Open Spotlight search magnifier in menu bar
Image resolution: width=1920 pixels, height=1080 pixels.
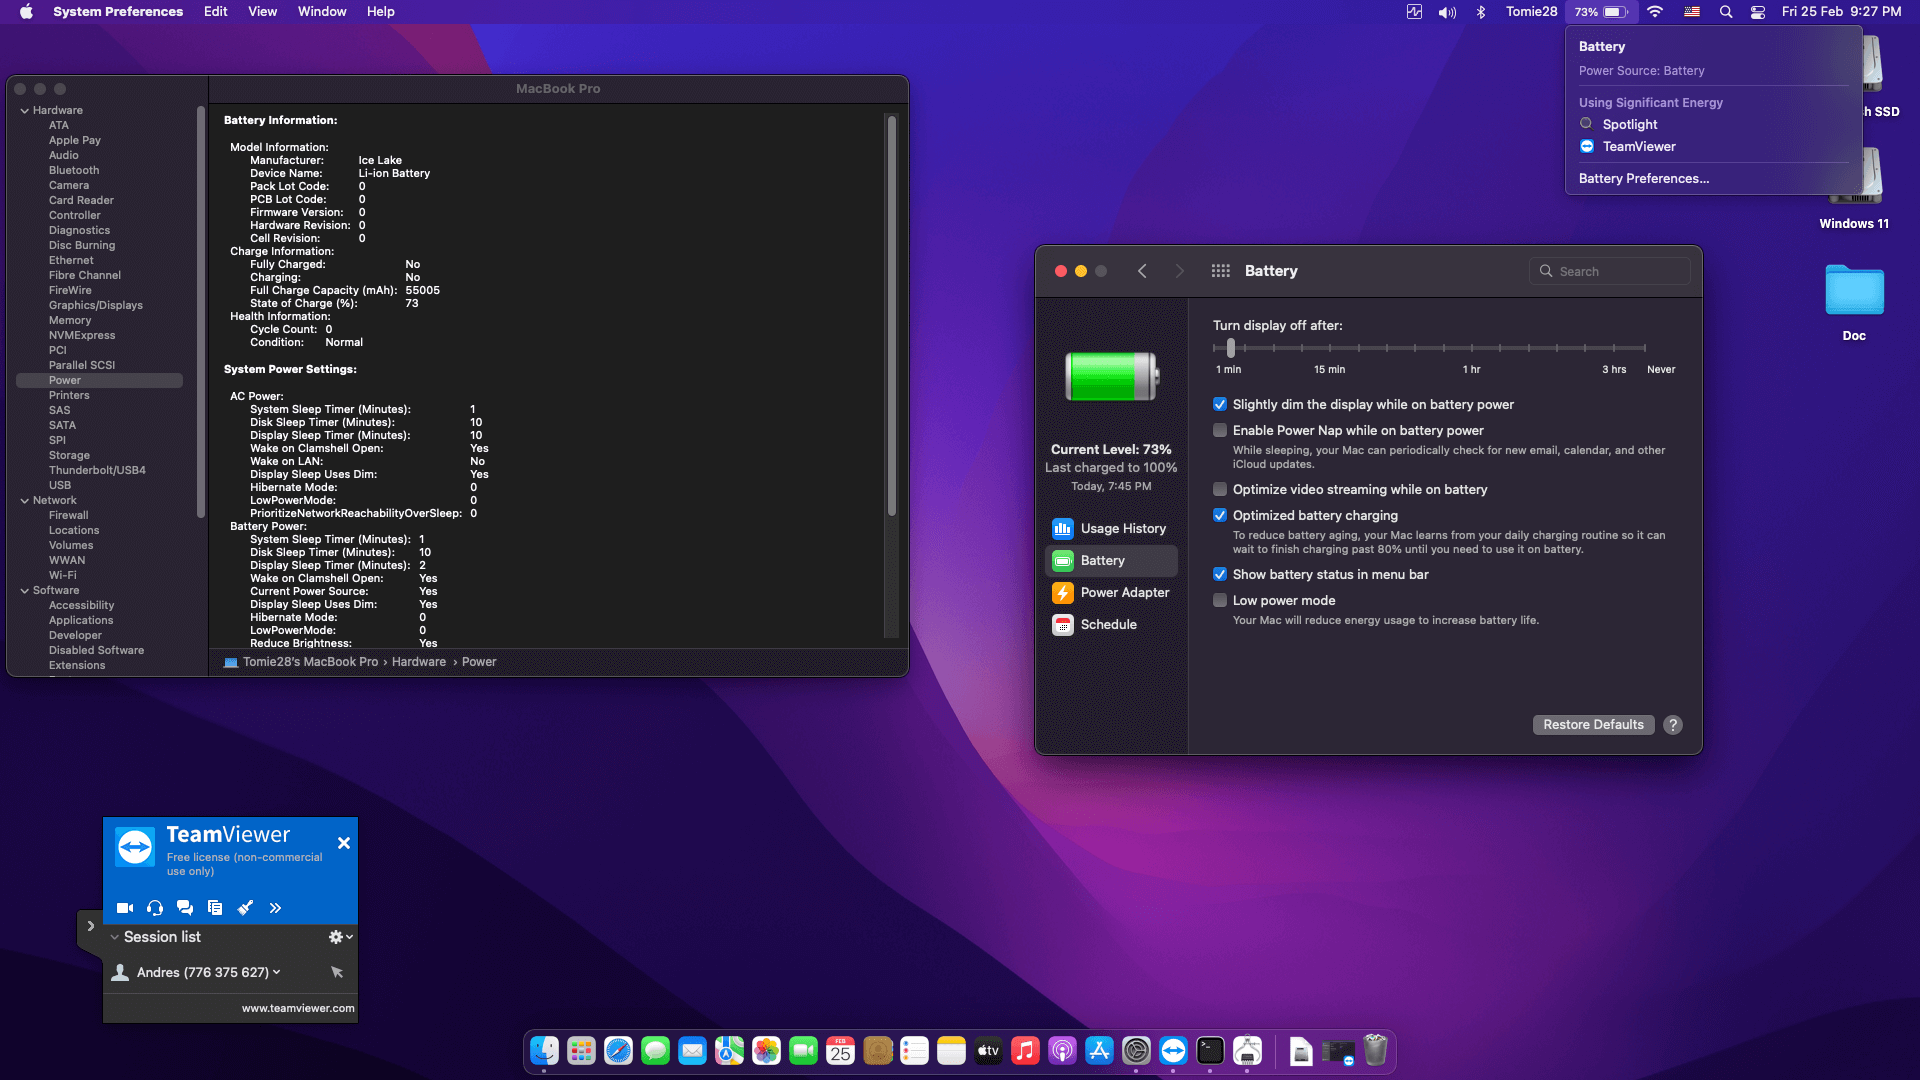(x=1725, y=12)
